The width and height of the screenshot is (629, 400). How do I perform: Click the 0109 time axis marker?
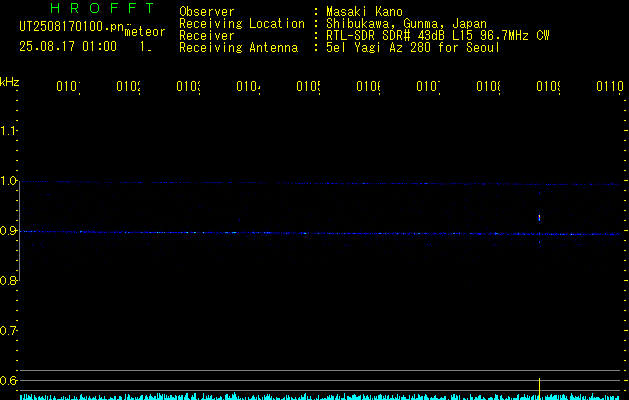pyautogui.click(x=548, y=86)
